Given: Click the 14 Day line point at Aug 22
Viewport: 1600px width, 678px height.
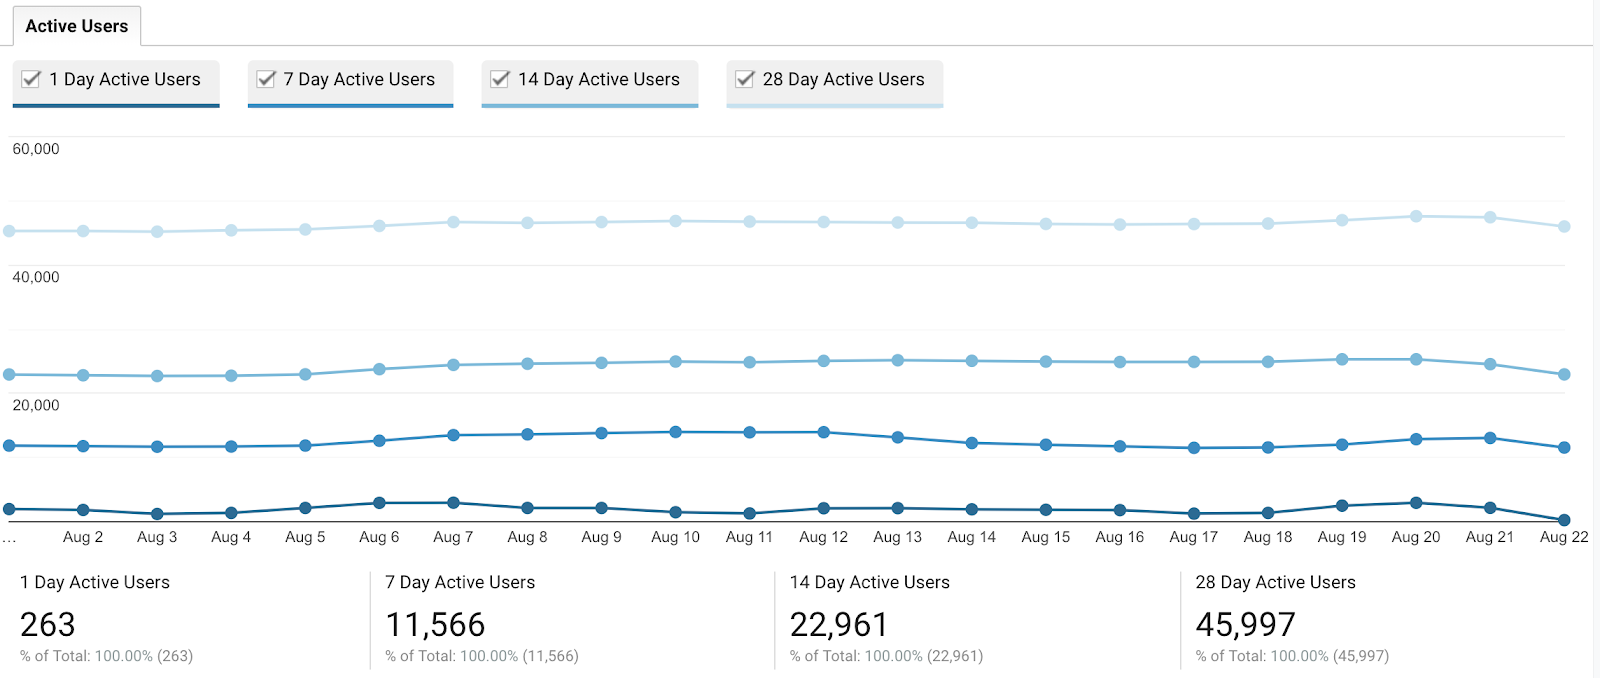Looking at the screenshot, I should 1564,375.
